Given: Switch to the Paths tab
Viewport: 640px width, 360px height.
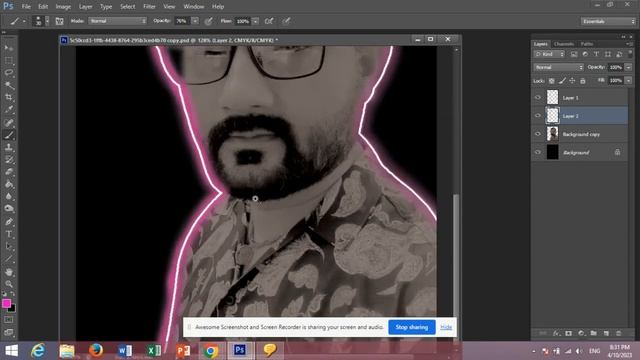Looking at the screenshot, I should 587,44.
